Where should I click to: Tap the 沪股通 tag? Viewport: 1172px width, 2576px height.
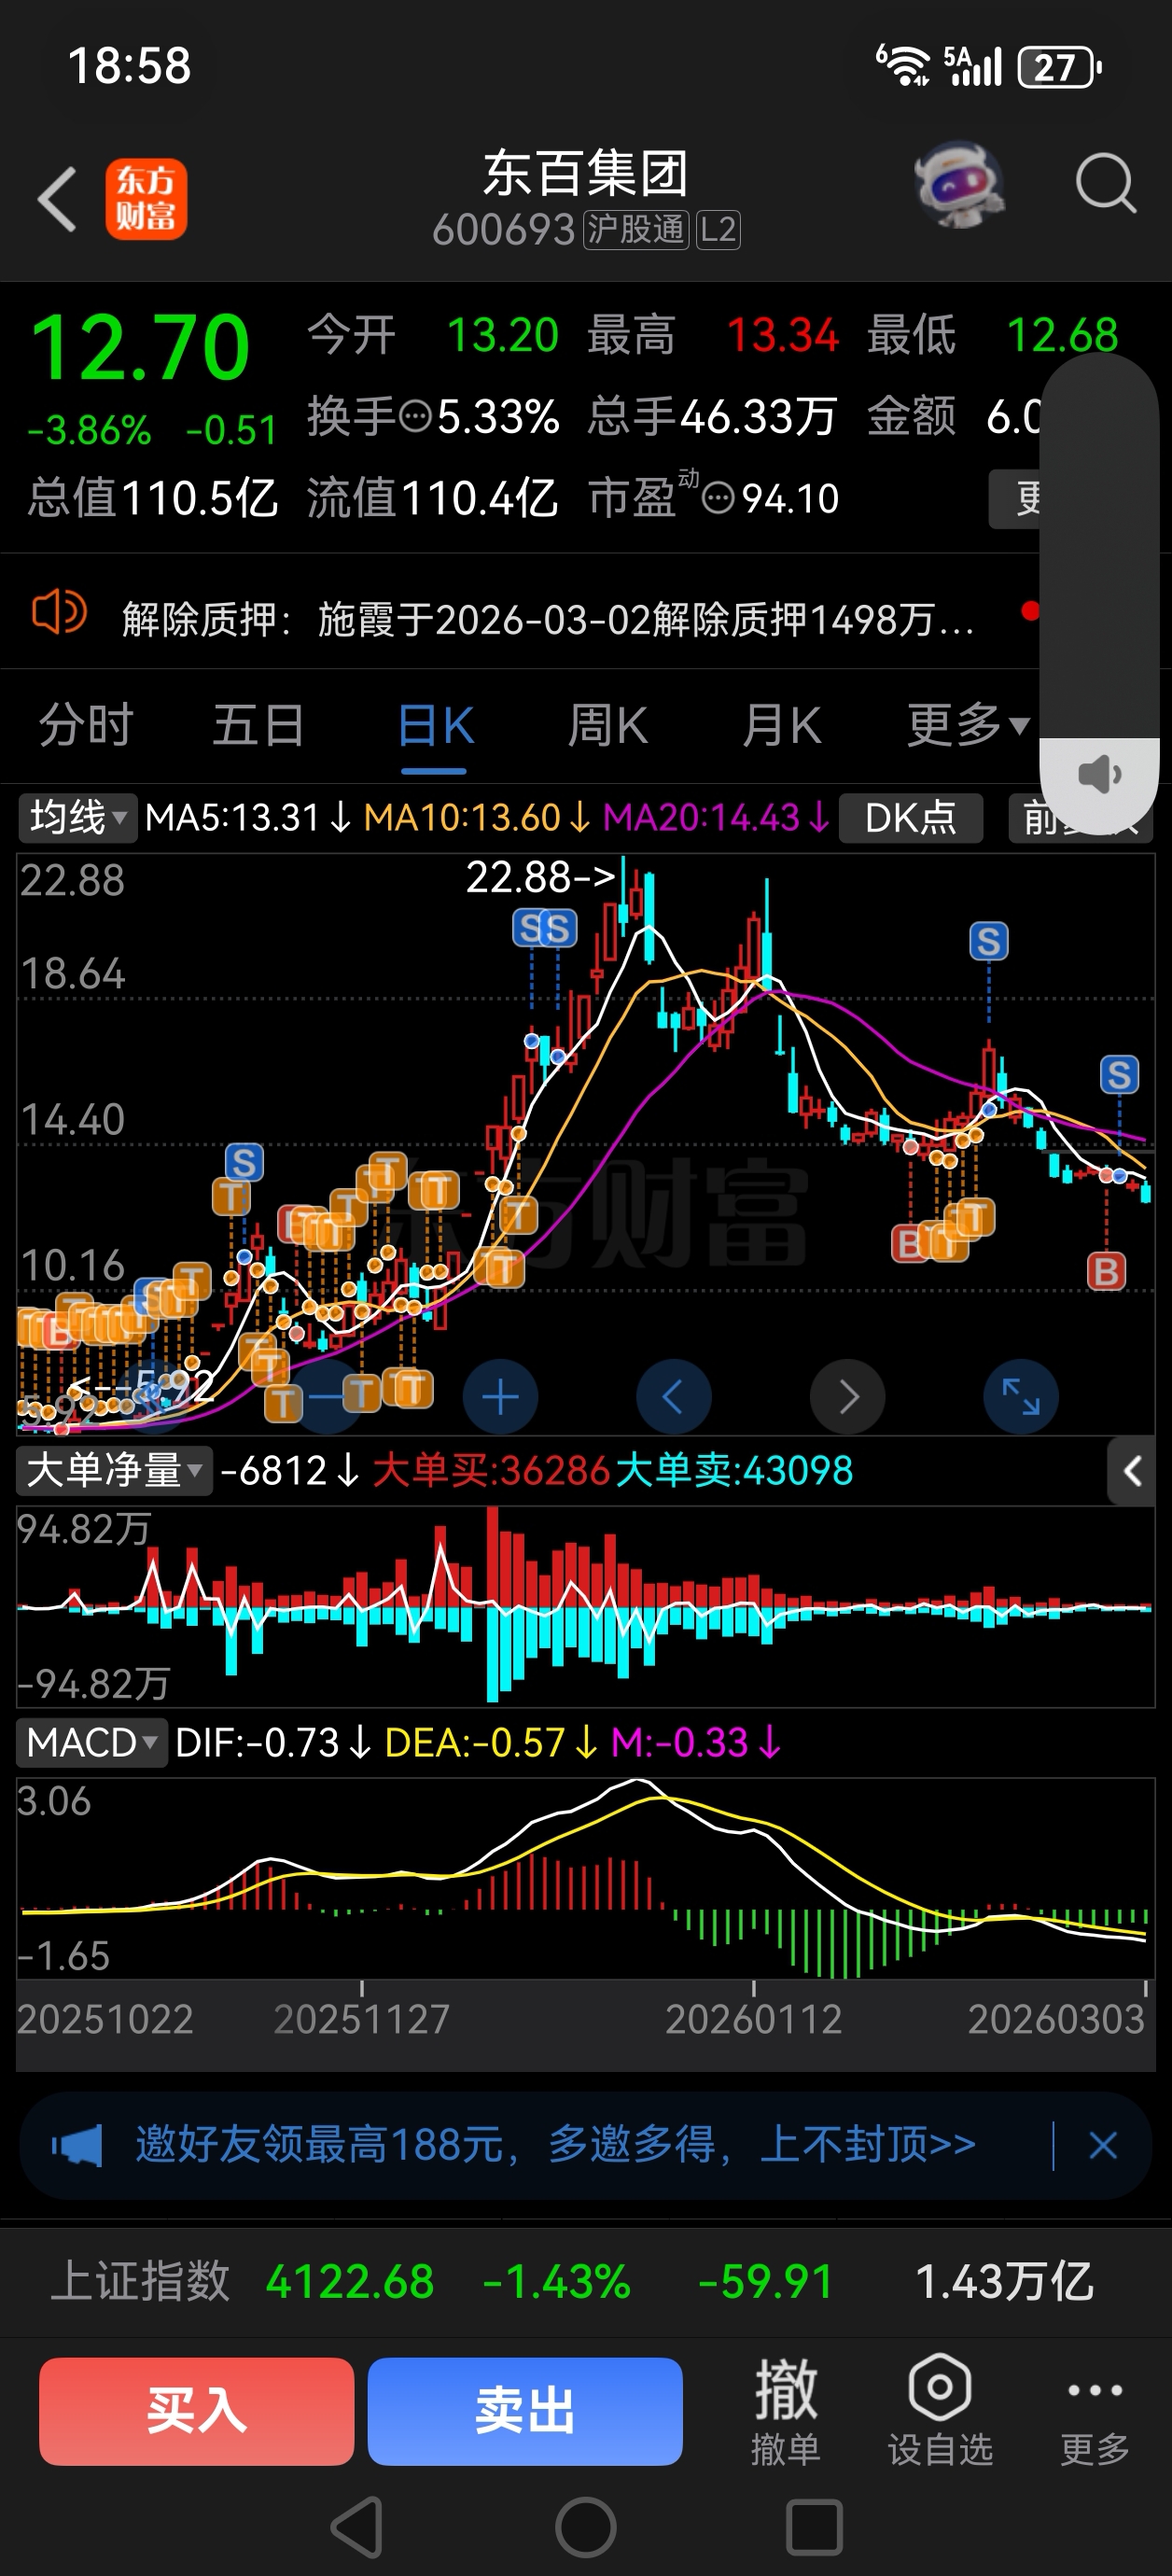click(636, 230)
